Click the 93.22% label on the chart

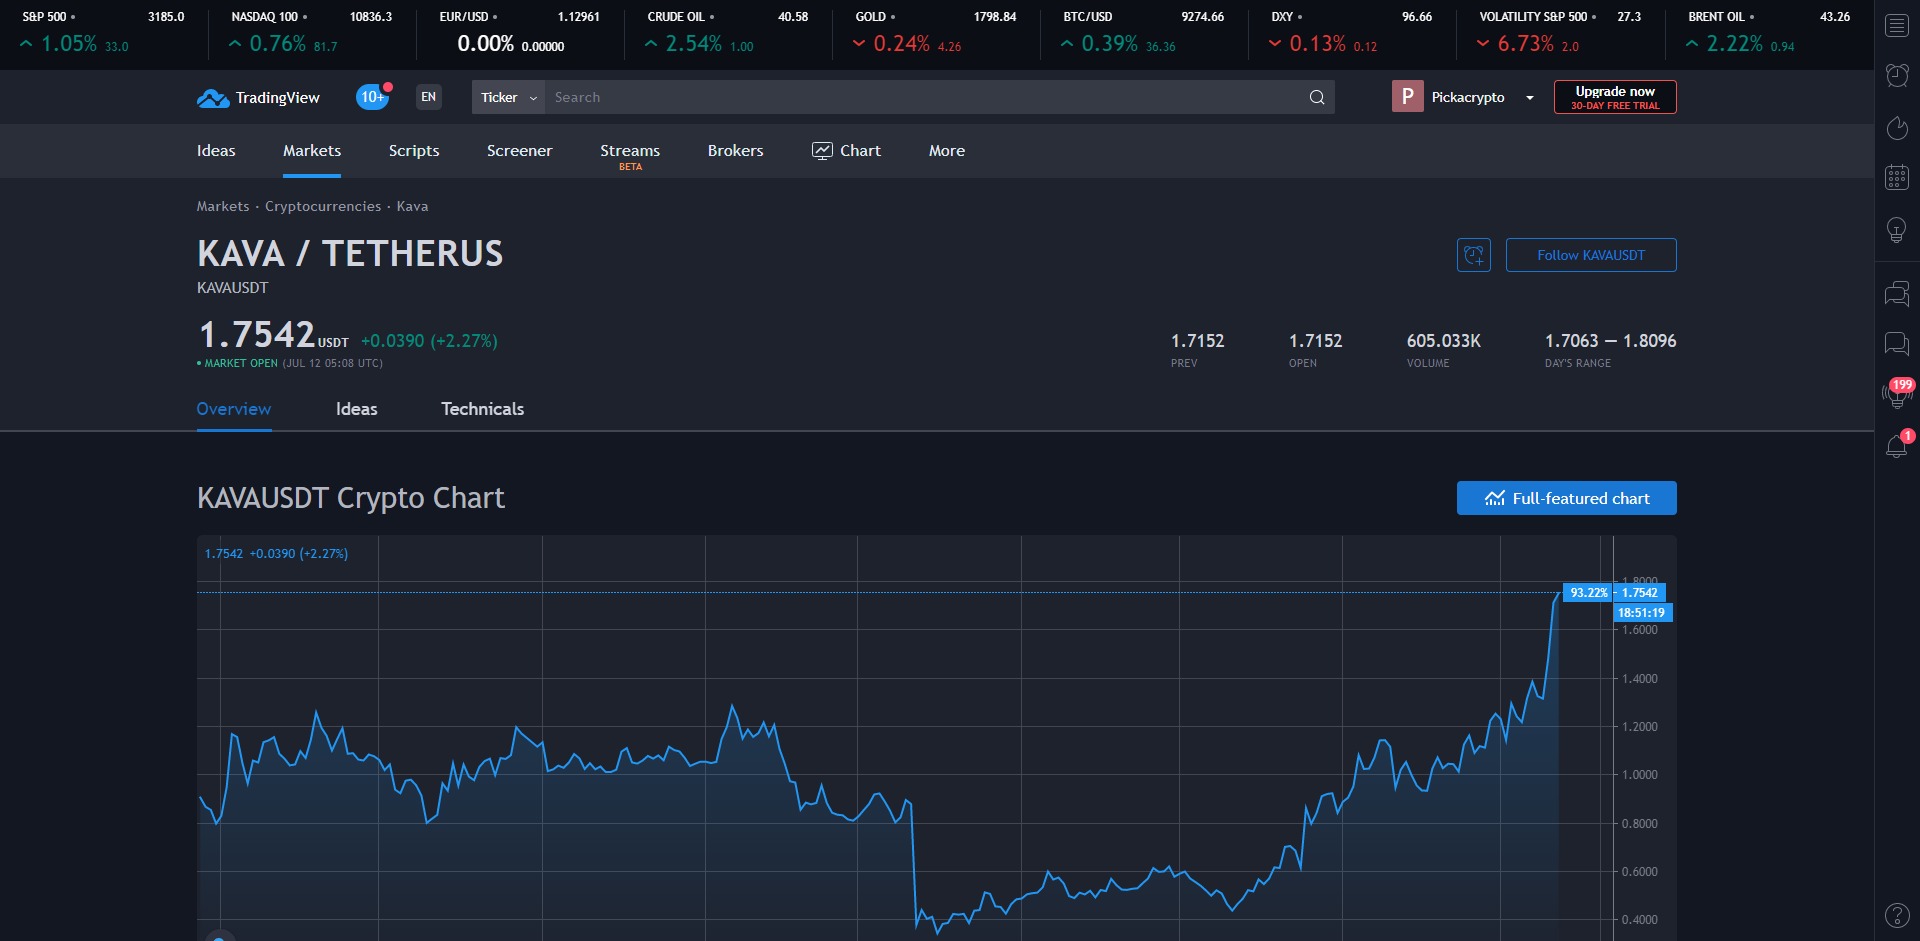coord(1588,592)
